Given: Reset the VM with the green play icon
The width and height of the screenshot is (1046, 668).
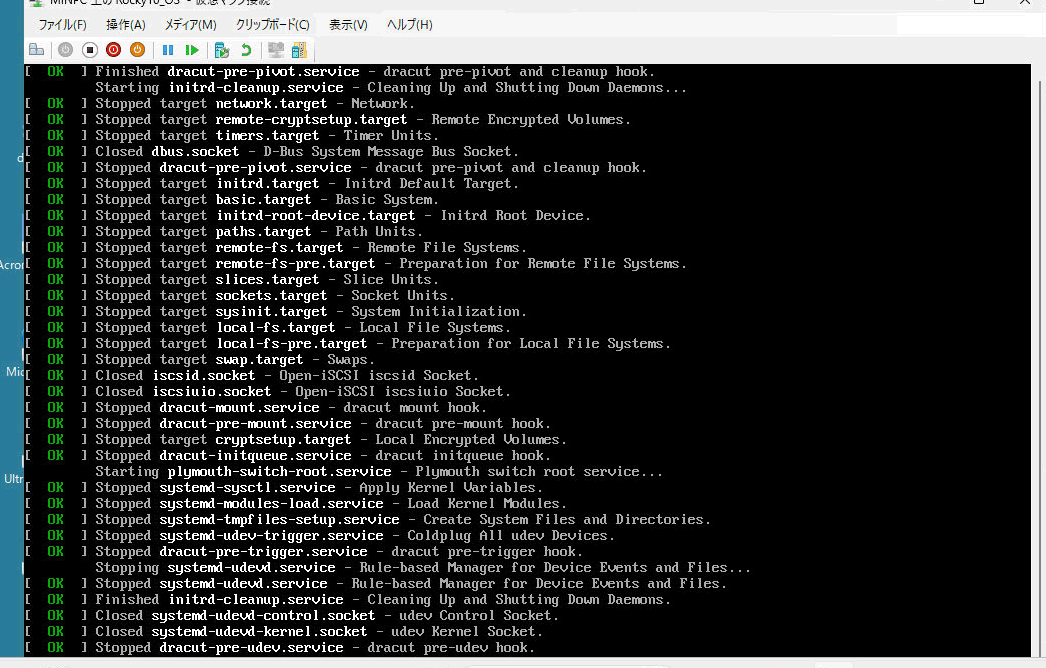Looking at the screenshot, I should tap(192, 50).
